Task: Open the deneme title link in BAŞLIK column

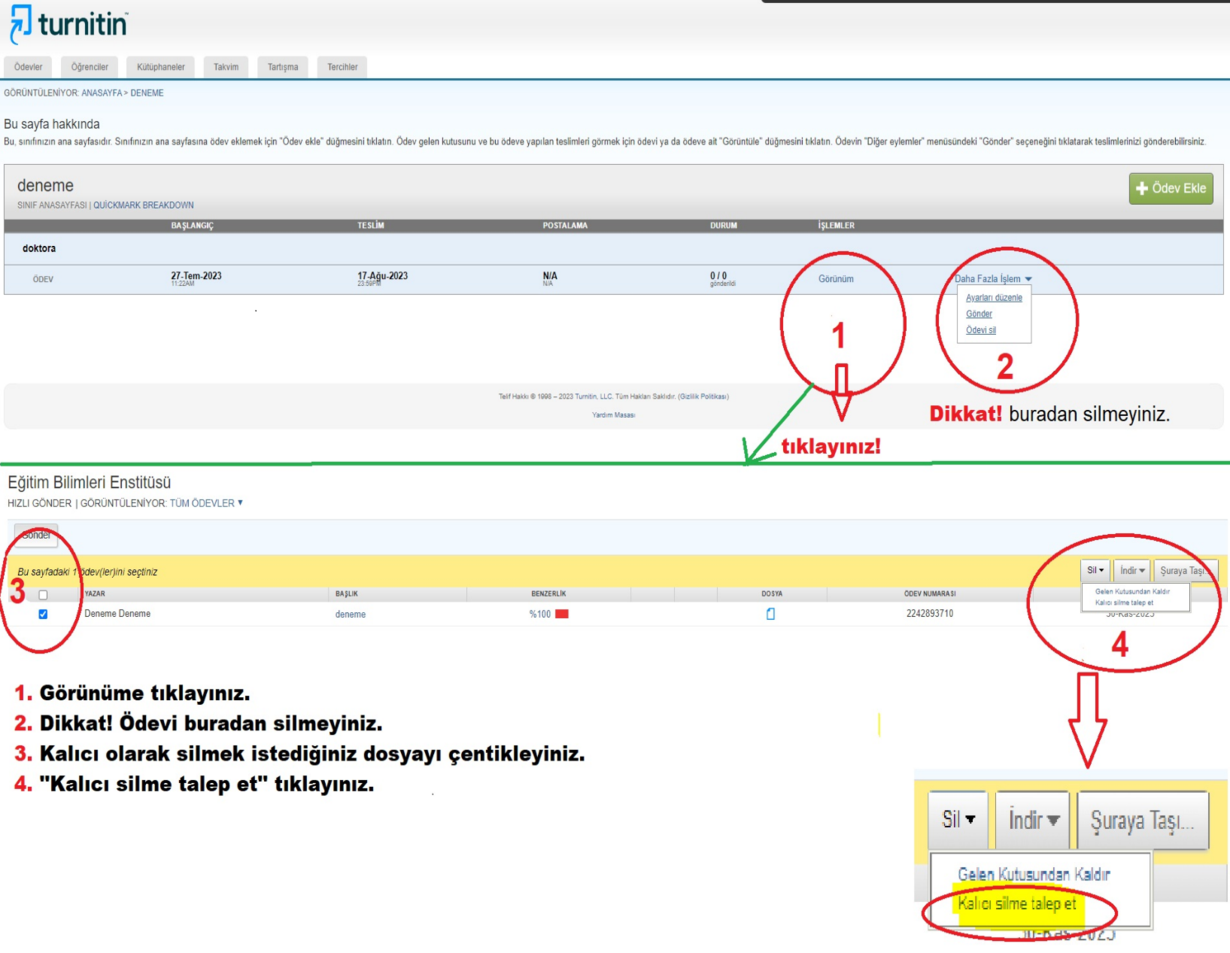Action: click(350, 614)
